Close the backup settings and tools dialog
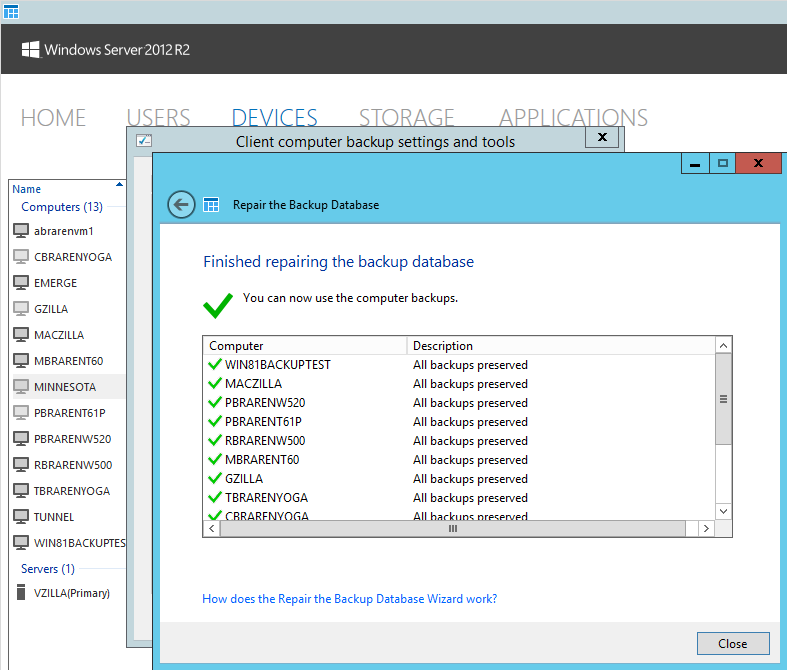The width and height of the screenshot is (787, 670). point(602,137)
